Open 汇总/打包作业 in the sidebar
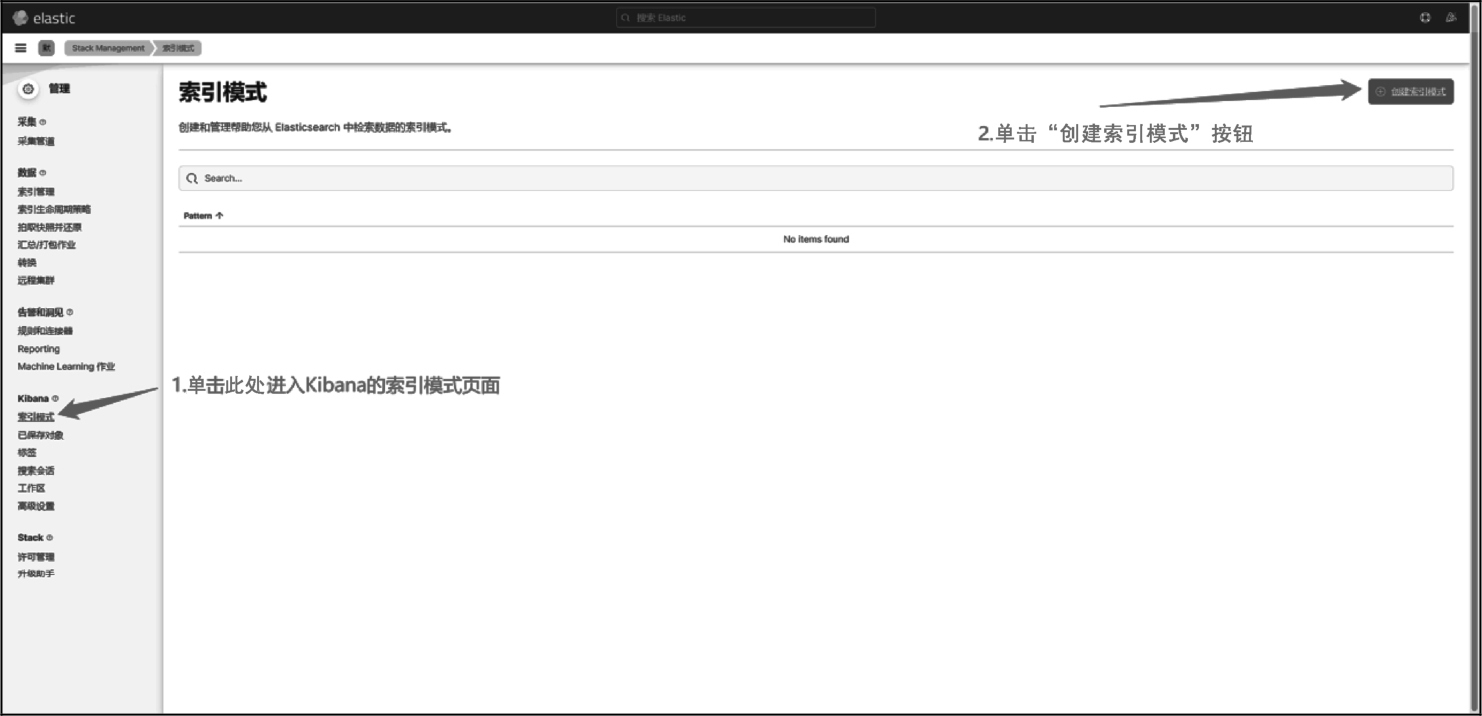 coord(46,245)
